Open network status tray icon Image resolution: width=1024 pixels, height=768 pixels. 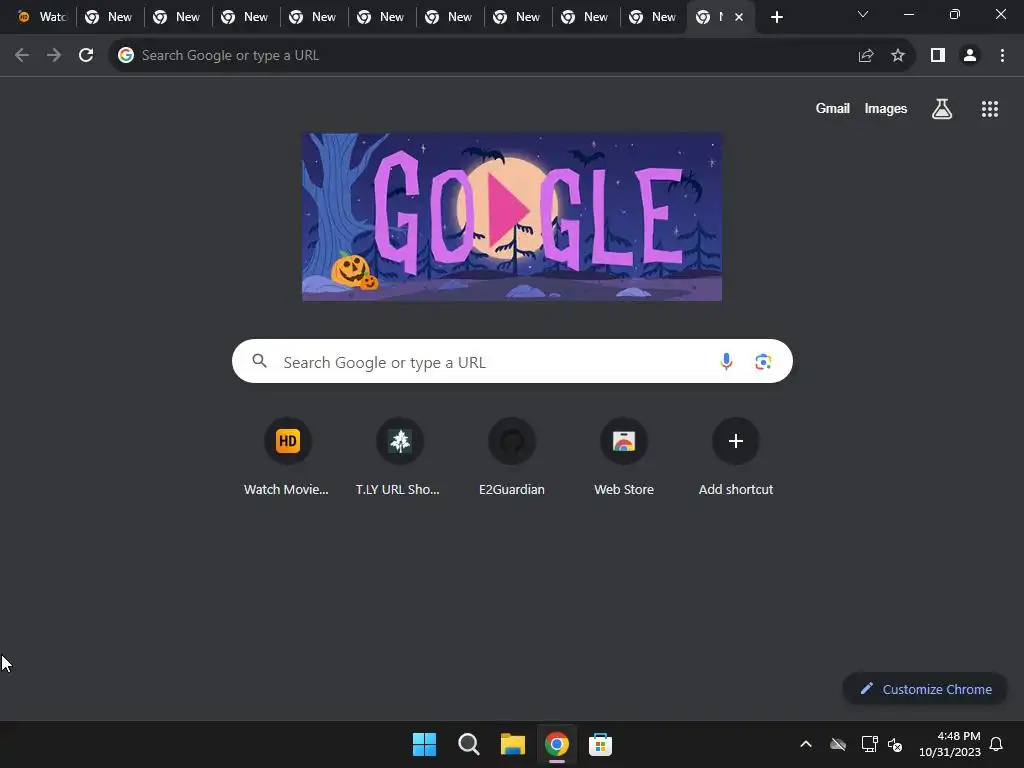[x=869, y=744]
